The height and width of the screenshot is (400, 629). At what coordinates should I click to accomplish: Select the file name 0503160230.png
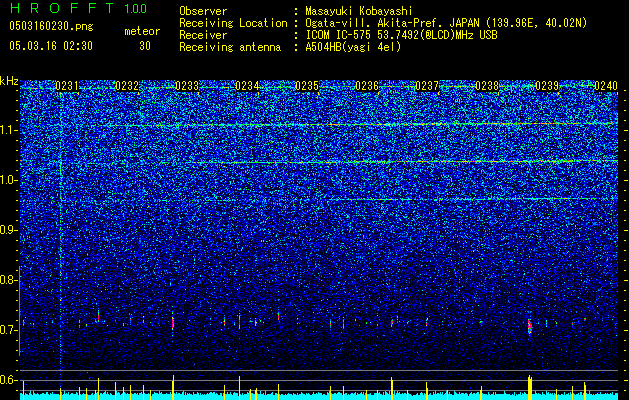[x=51, y=26]
